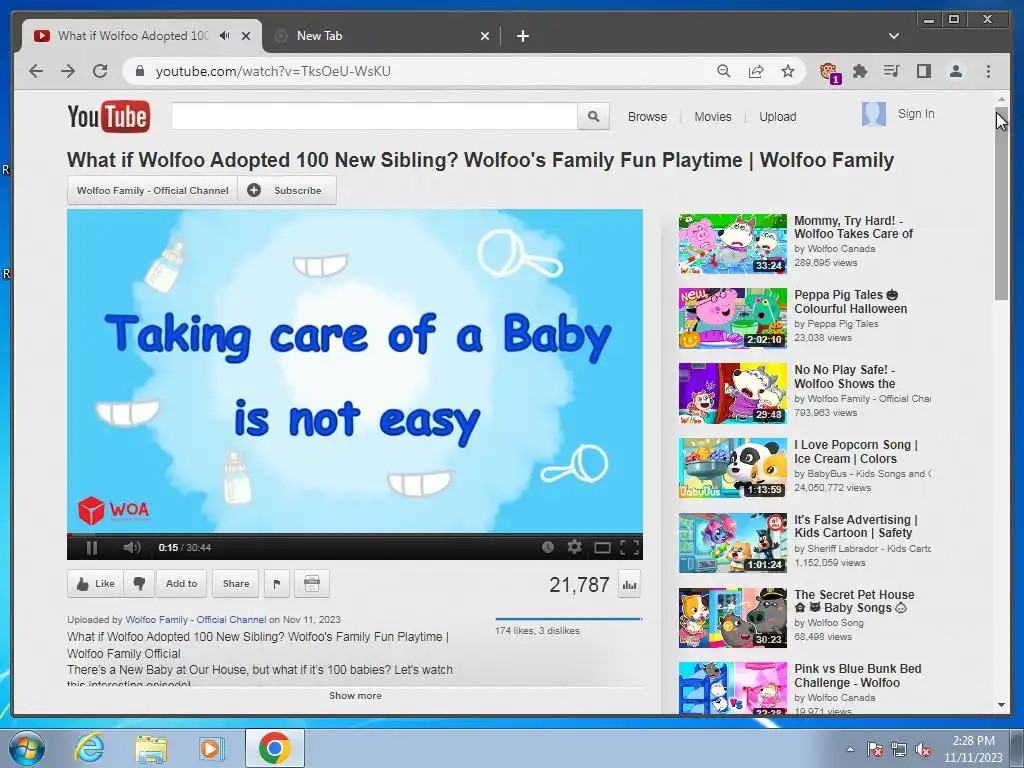Open the media control icon in toolbar
1024x768 pixels.
pyautogui.click(x=891, y=71)
